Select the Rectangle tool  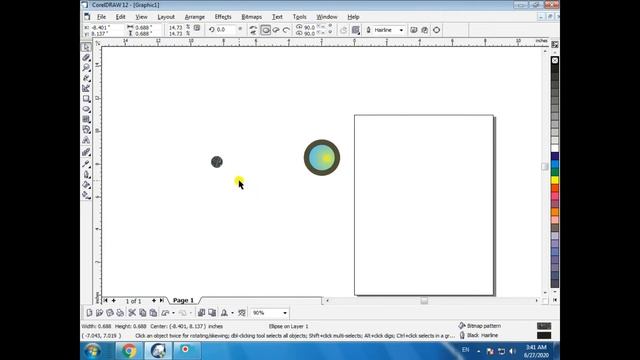pyautogui.click(x=86, y=99)
